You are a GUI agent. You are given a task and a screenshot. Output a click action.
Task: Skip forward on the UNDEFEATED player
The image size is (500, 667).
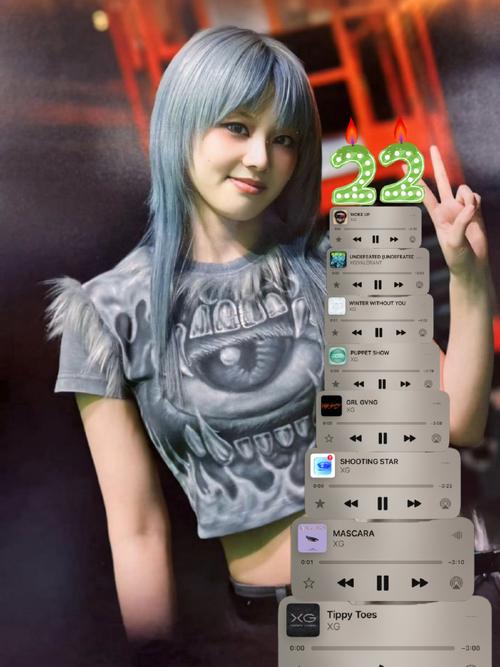pos(398,285)
